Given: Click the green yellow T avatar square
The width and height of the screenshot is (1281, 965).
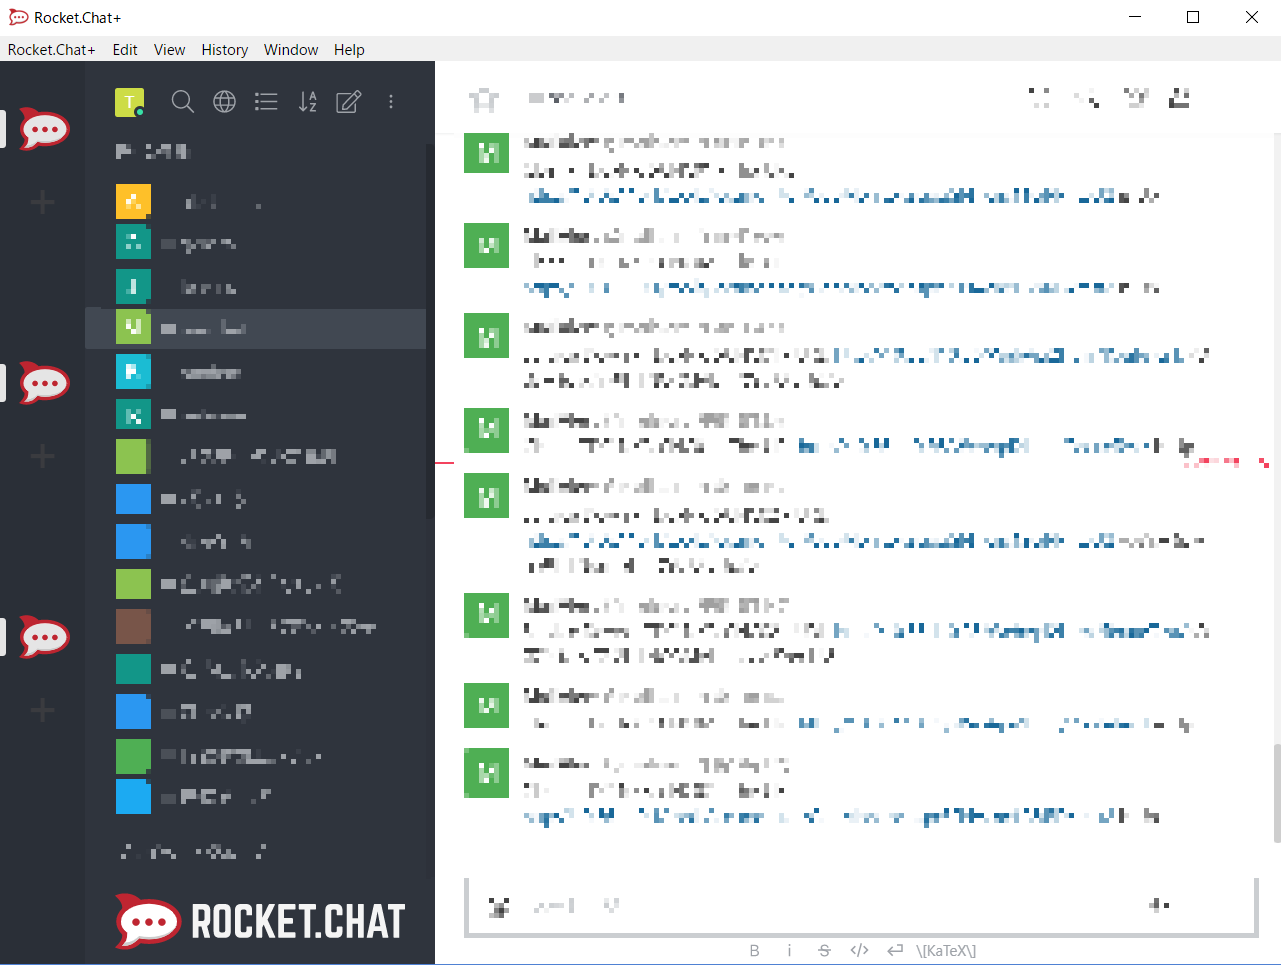Looking at the screenshot, I should click(129, 101).
